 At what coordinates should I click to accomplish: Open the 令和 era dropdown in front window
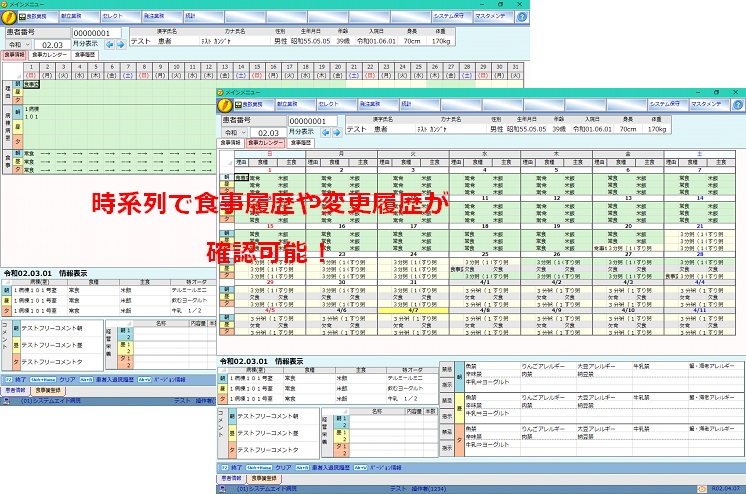click(235, 132)
